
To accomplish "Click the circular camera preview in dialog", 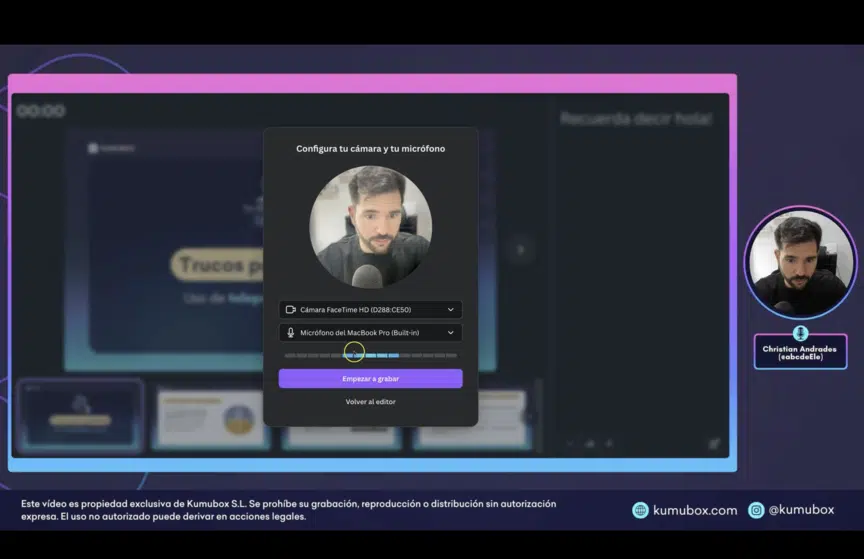I will pyautogui.click(x=370, y=227).
